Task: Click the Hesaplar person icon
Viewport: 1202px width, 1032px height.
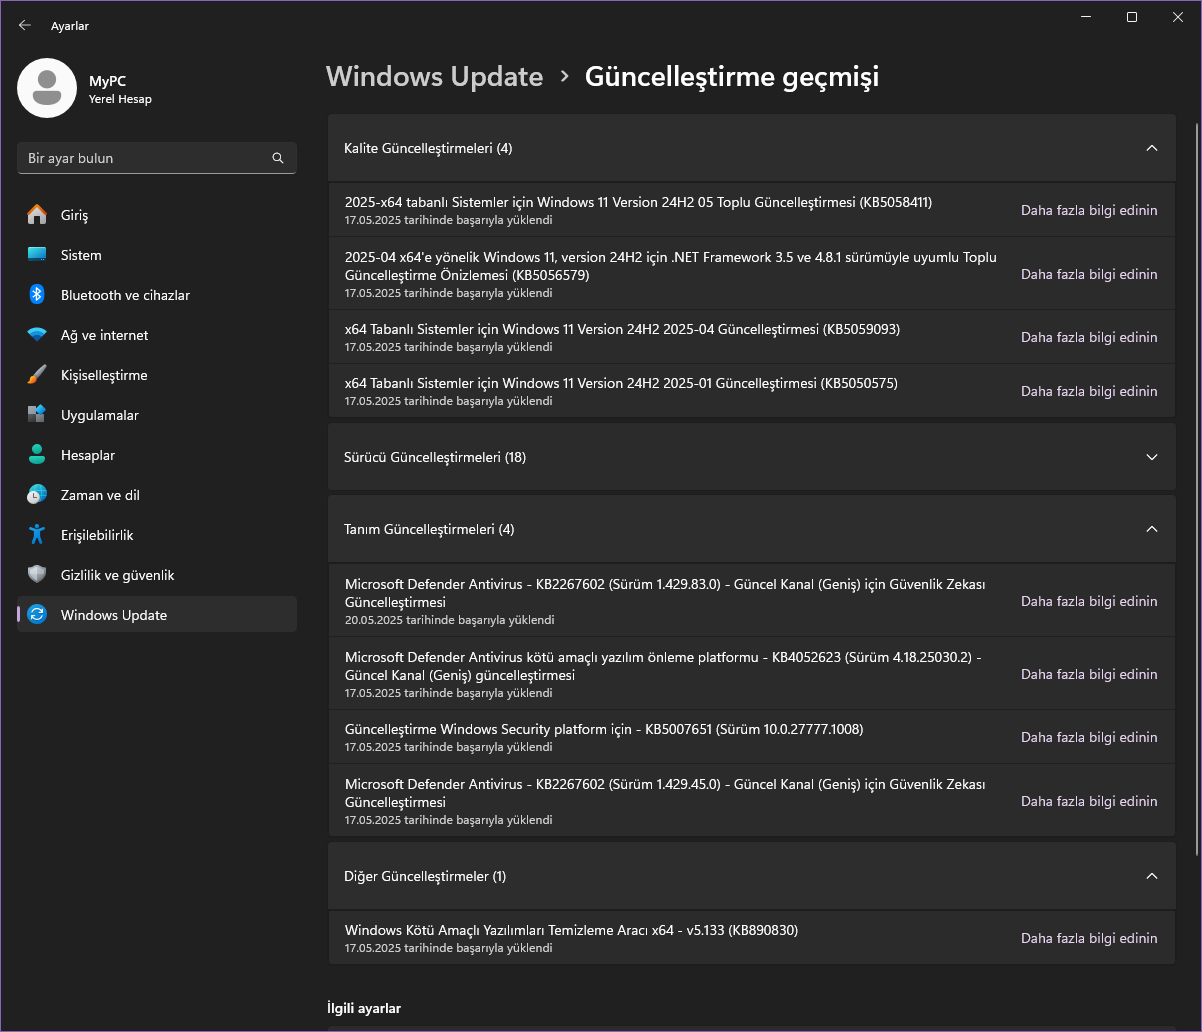Action: pos(37,455)
